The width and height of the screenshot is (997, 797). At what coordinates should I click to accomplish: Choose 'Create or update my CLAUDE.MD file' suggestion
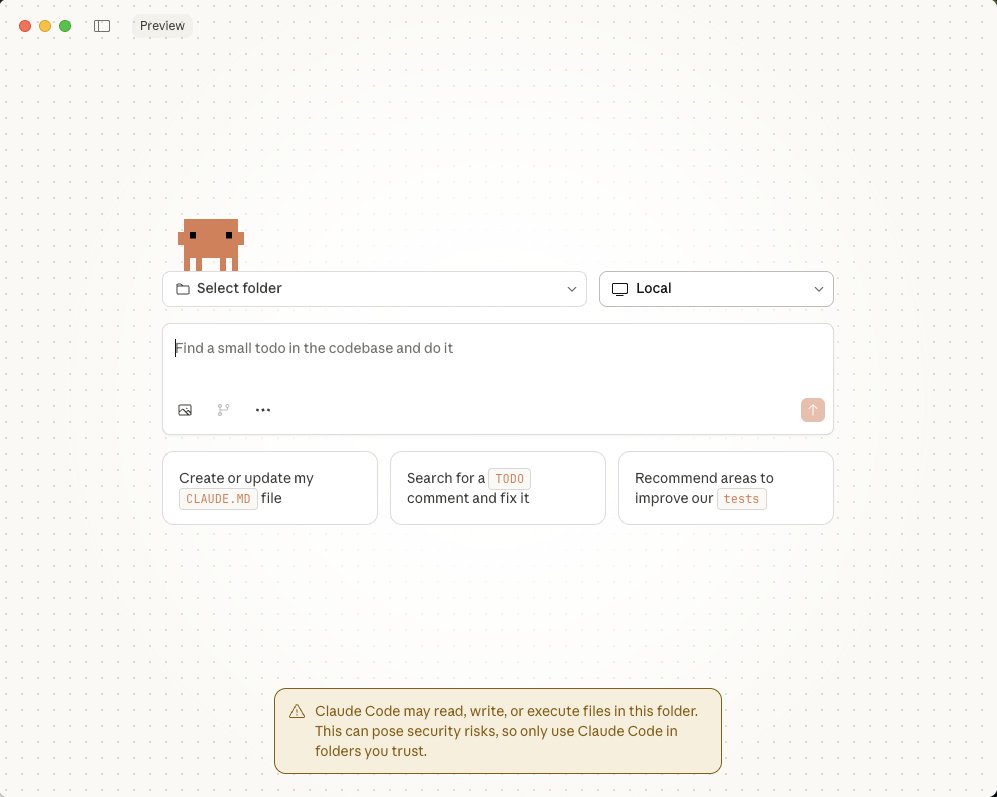[x=270, y=488]
